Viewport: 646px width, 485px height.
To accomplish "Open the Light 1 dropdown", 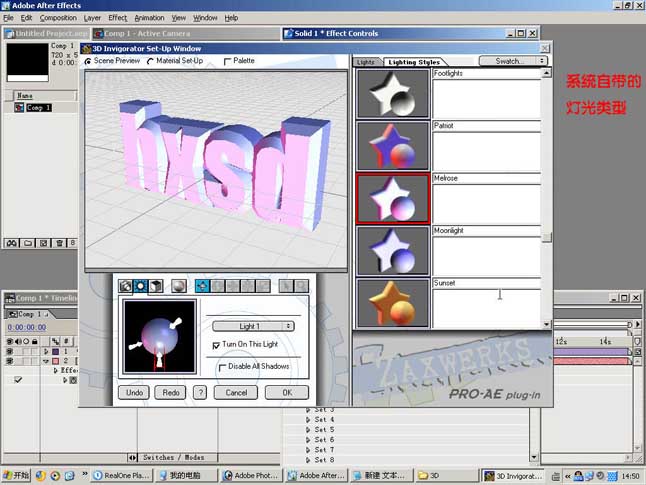I will click(x=253, y=326).
